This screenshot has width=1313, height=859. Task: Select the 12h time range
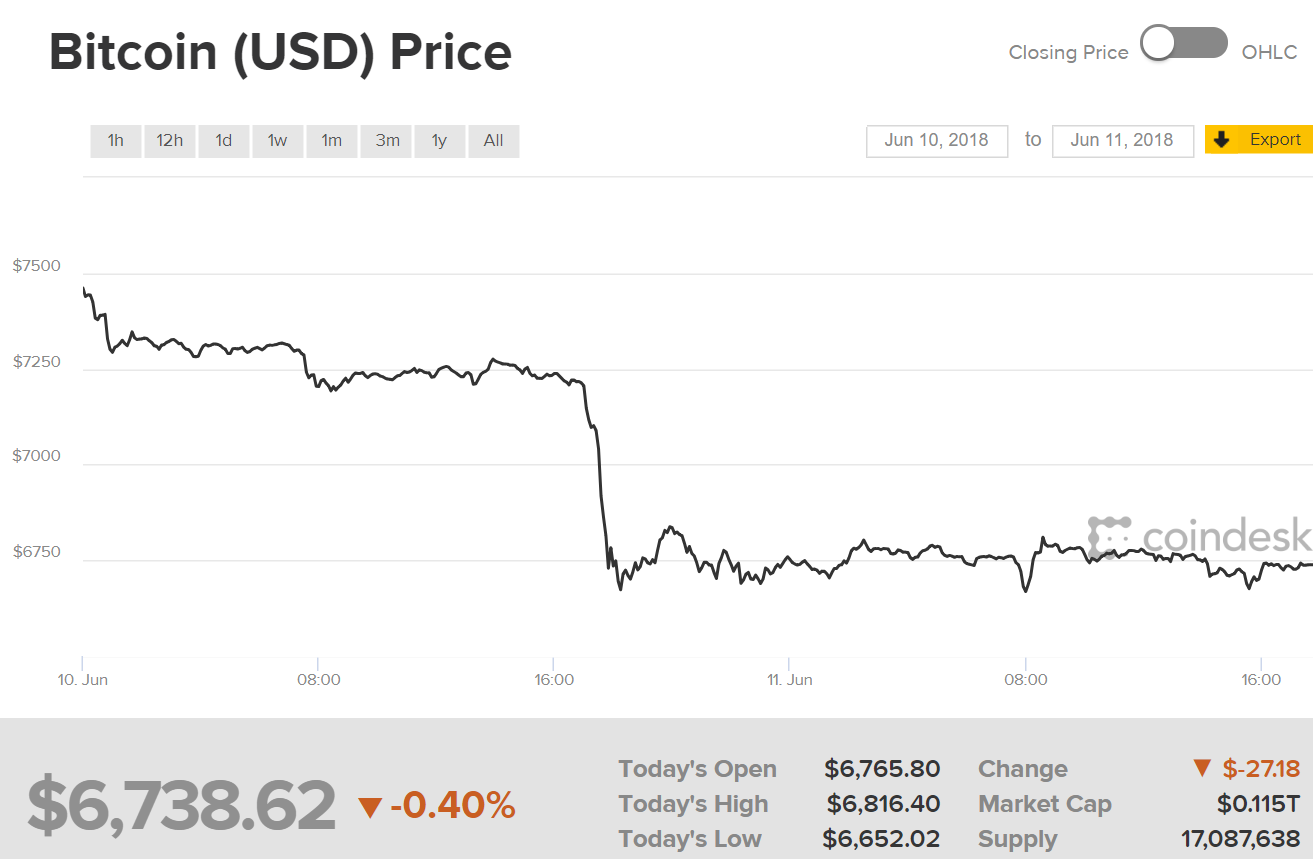tap(170, 141)
